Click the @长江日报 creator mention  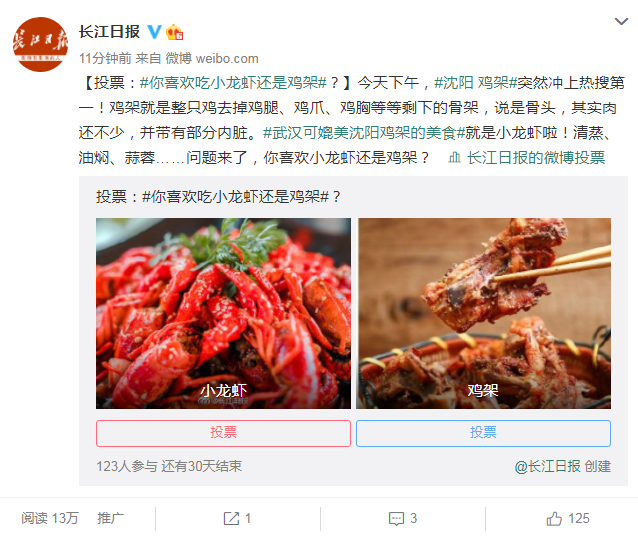tap(547, 466)
